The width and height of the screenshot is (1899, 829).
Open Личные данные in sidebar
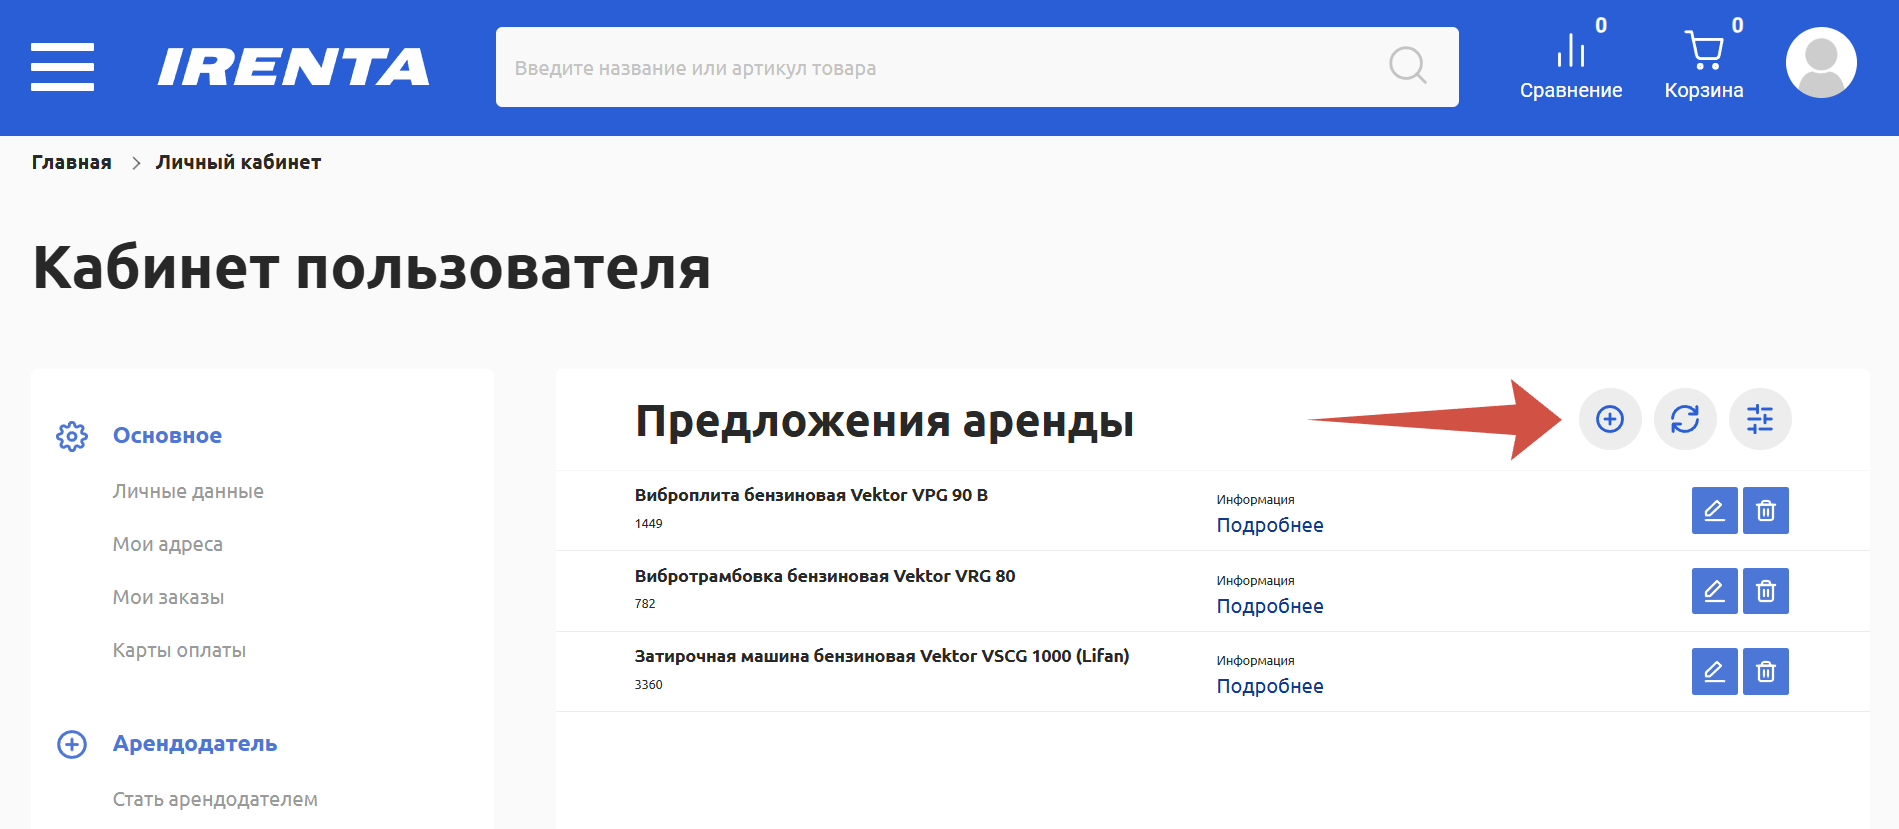188,491
